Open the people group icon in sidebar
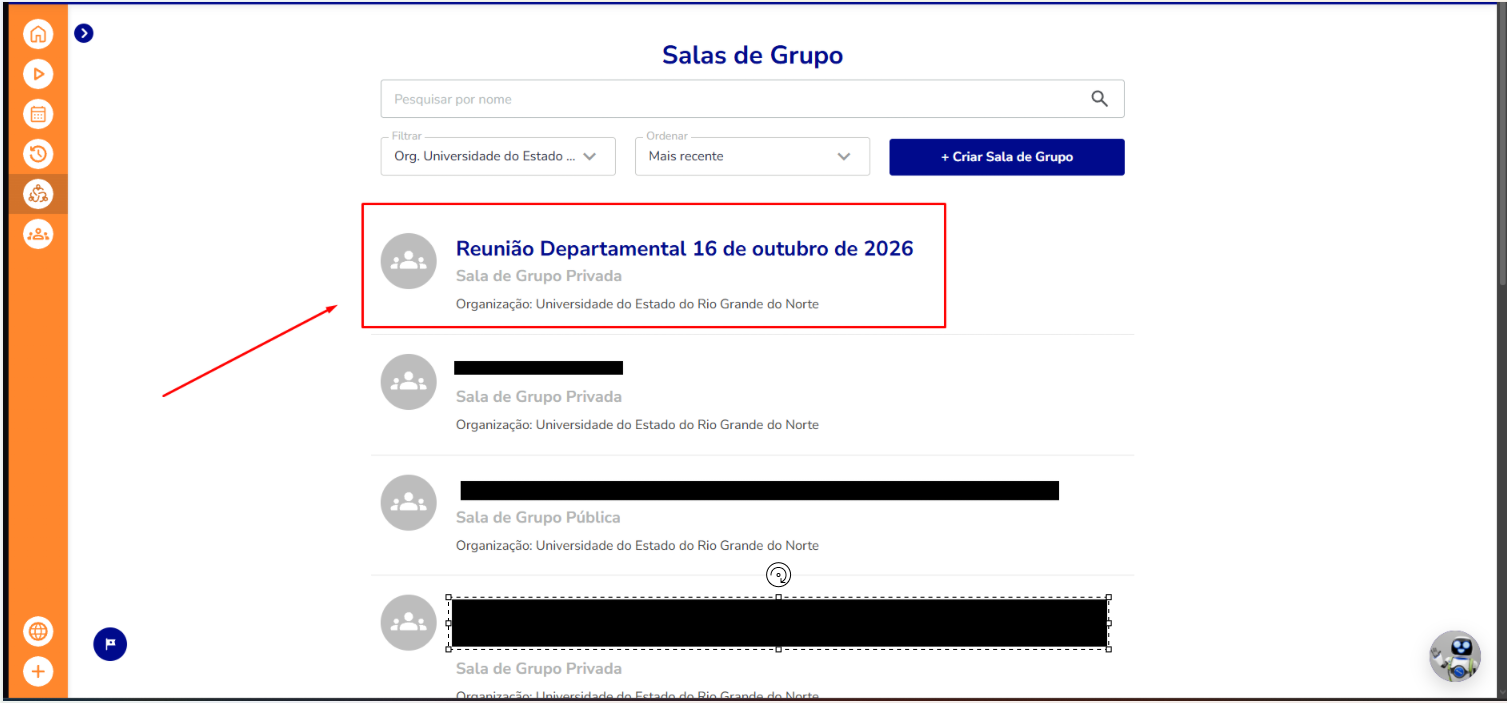The height and width of the screenshot is (703, 1507). tap(38, 234)
